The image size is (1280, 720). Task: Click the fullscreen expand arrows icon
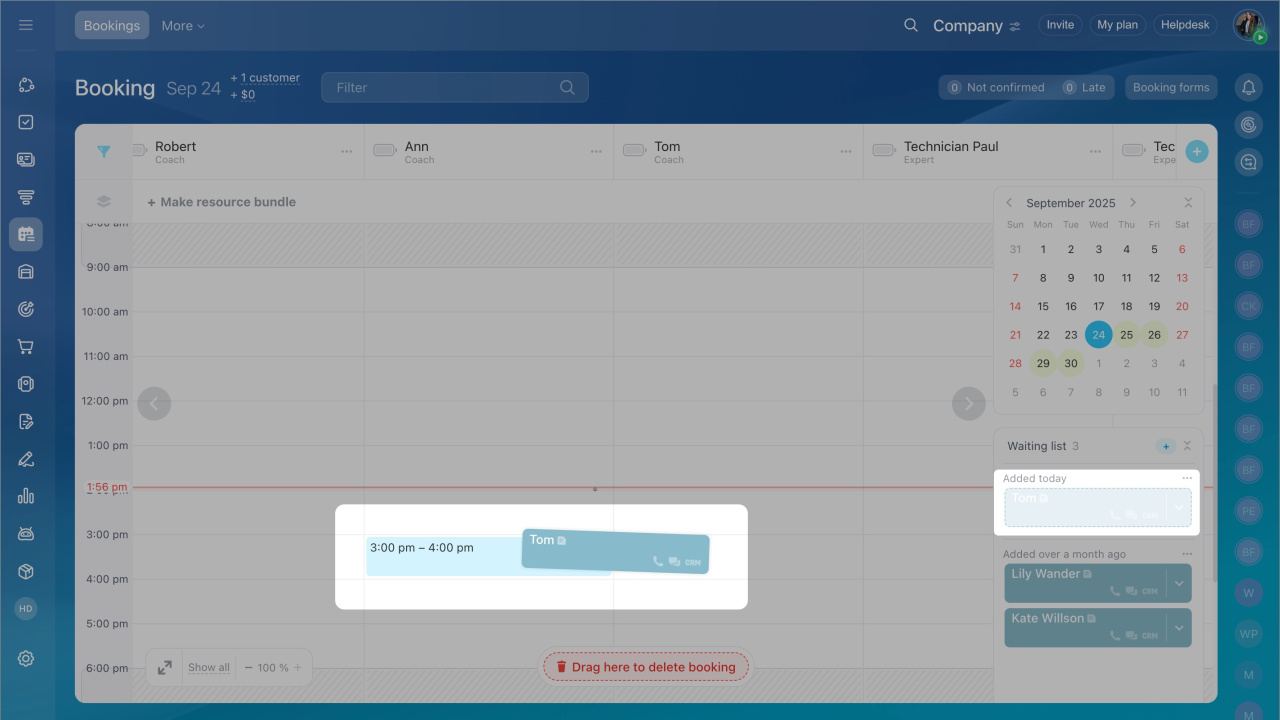point(164,667)
